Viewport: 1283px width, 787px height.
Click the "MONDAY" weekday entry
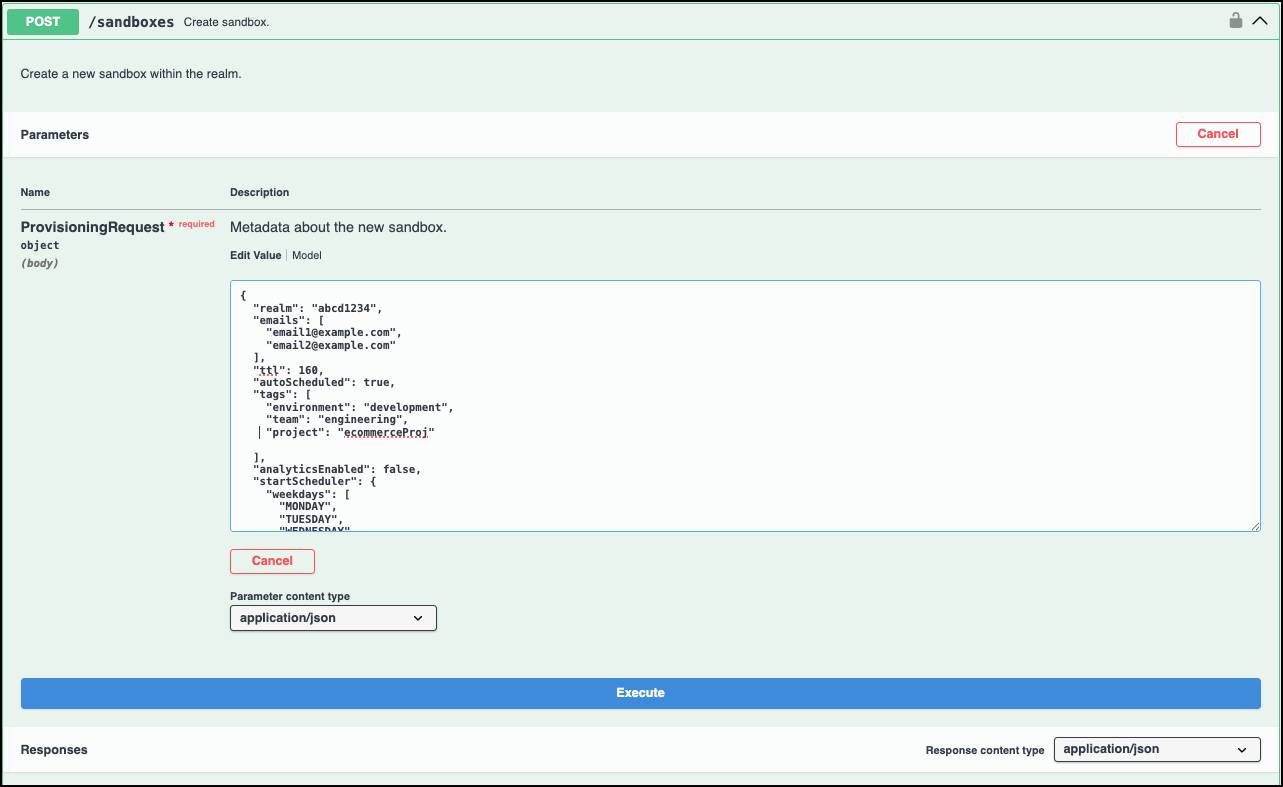308,506
